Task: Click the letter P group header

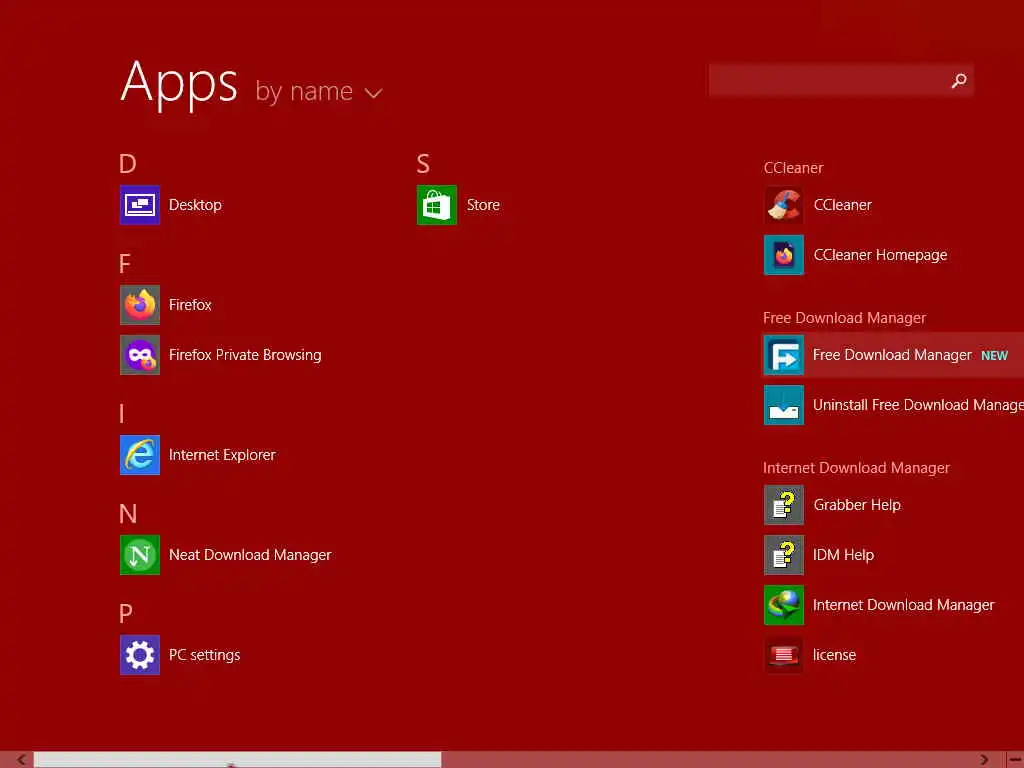Action: point(126,614)
